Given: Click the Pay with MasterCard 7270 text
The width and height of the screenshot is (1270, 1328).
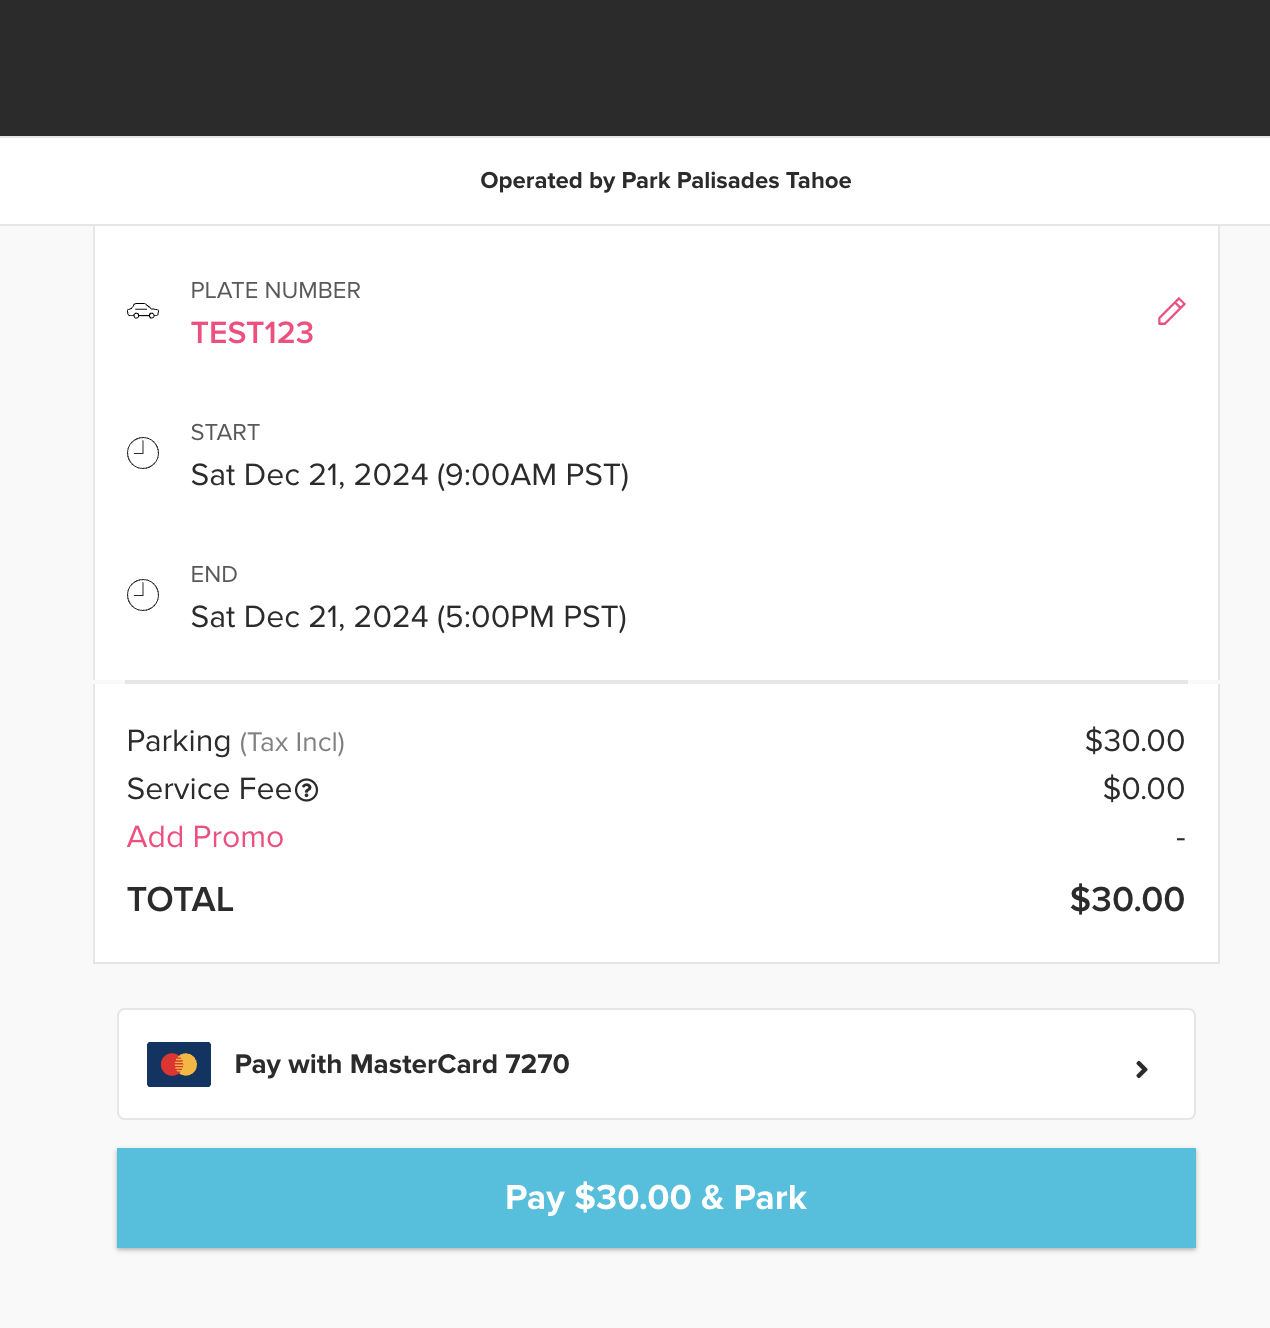Looking at the screenshot, I should point(402,1064).
